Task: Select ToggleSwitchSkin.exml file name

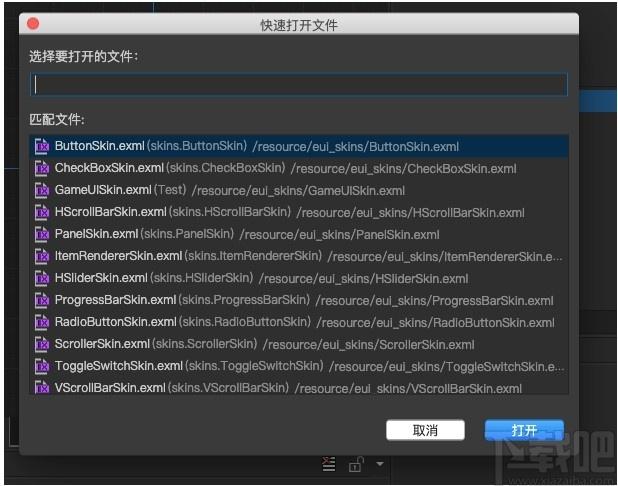Action: click(119, 366)
